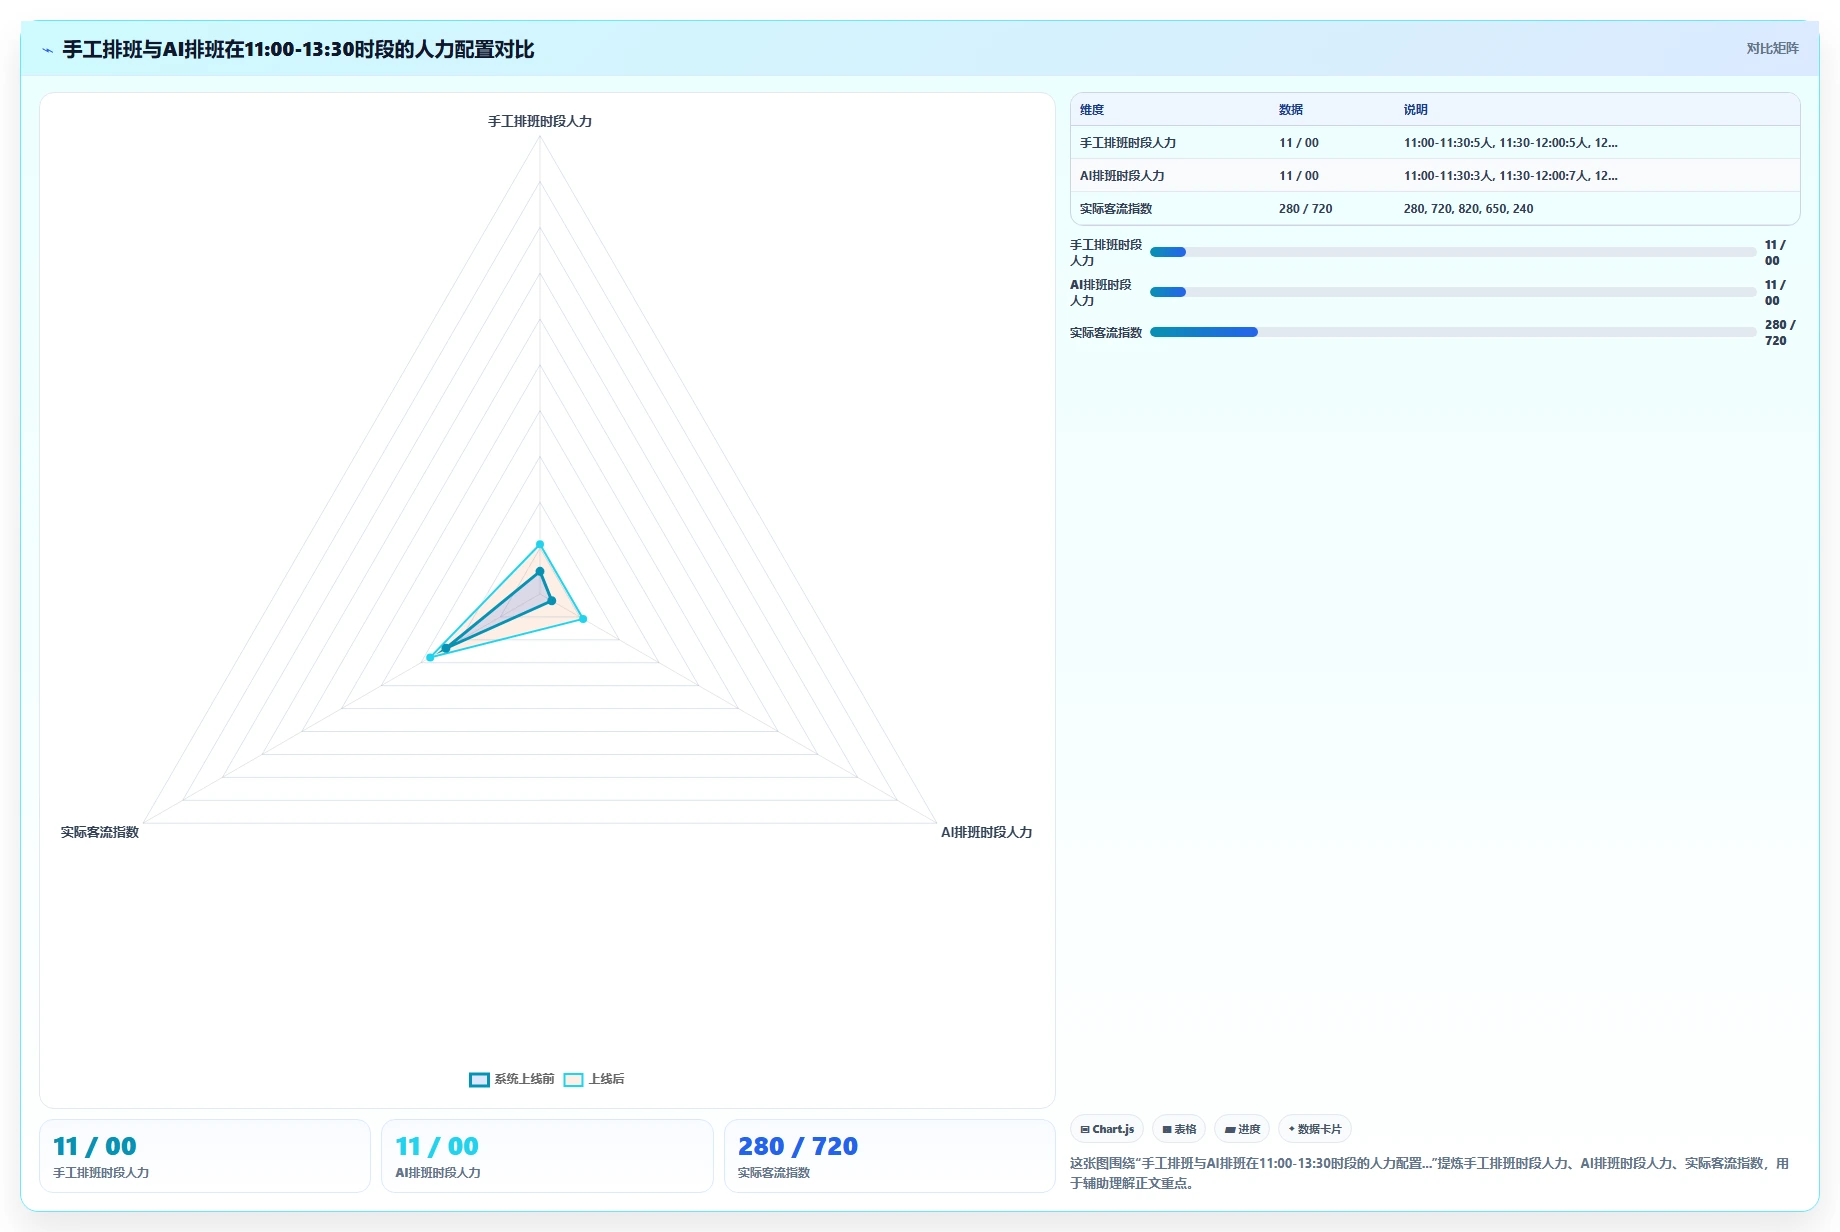Click the 对比矩阵 label in header
Image resolution: width=1840 pixels, height=1232 pixels.
click(1772, 48)
